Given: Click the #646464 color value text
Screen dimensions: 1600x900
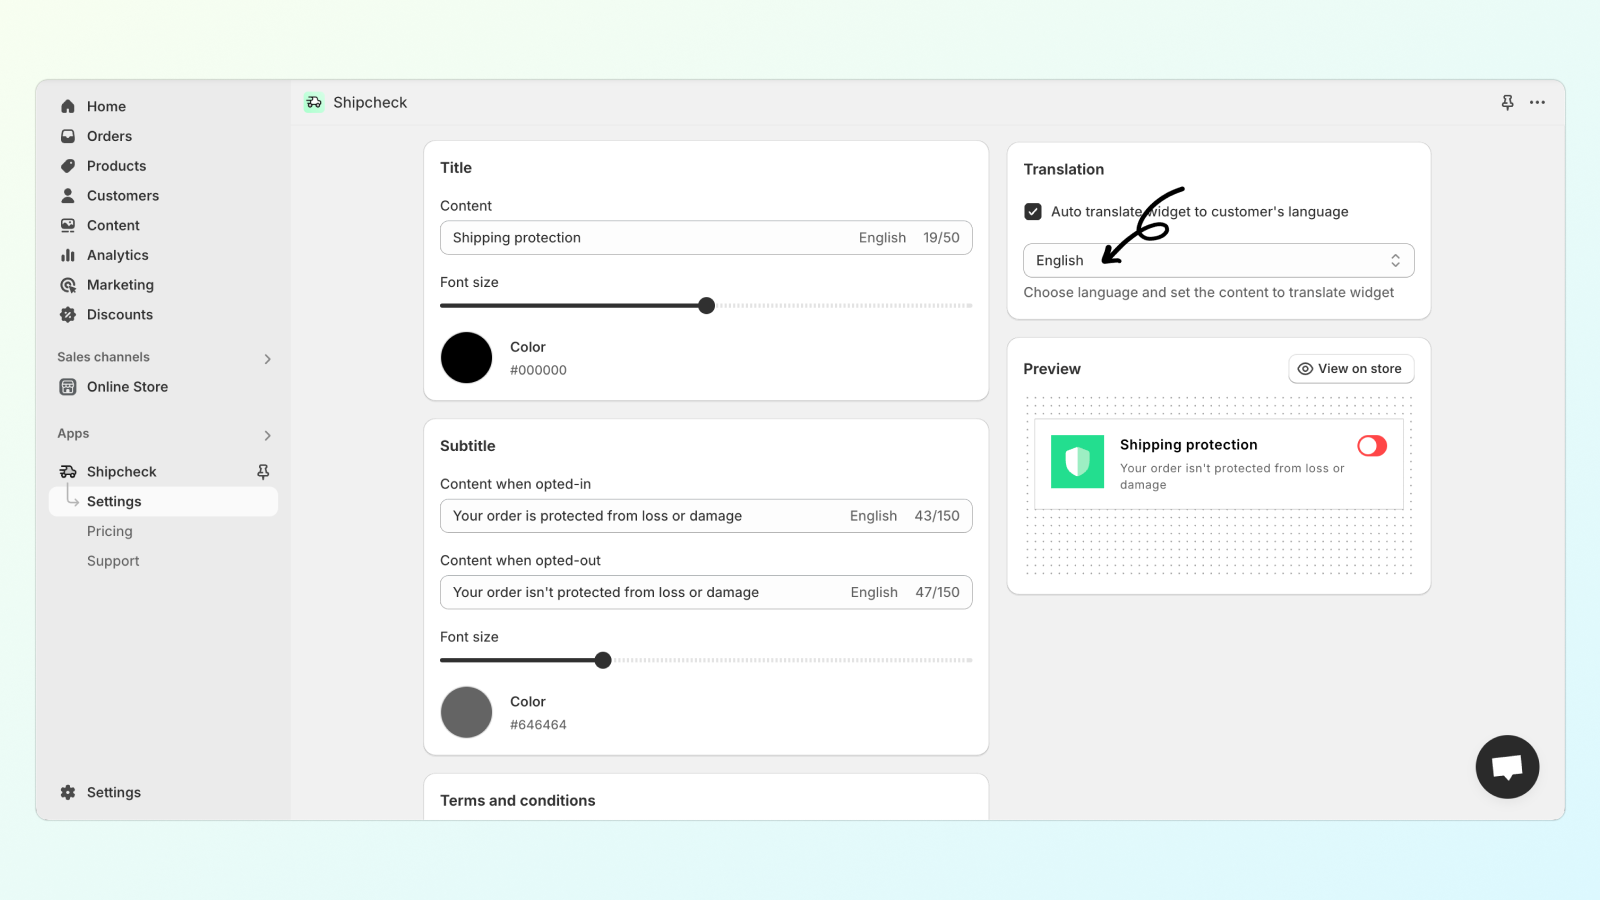Looking at the screenshot, I should point(538,725).
